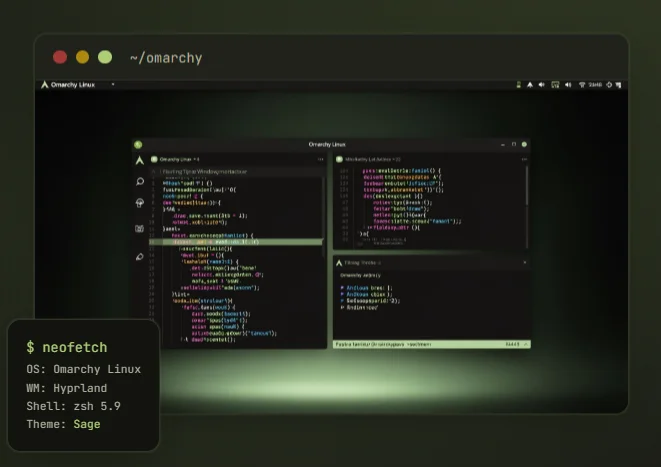
Task: Click the WM: Hyprland line
Action: tap(67, 388)
